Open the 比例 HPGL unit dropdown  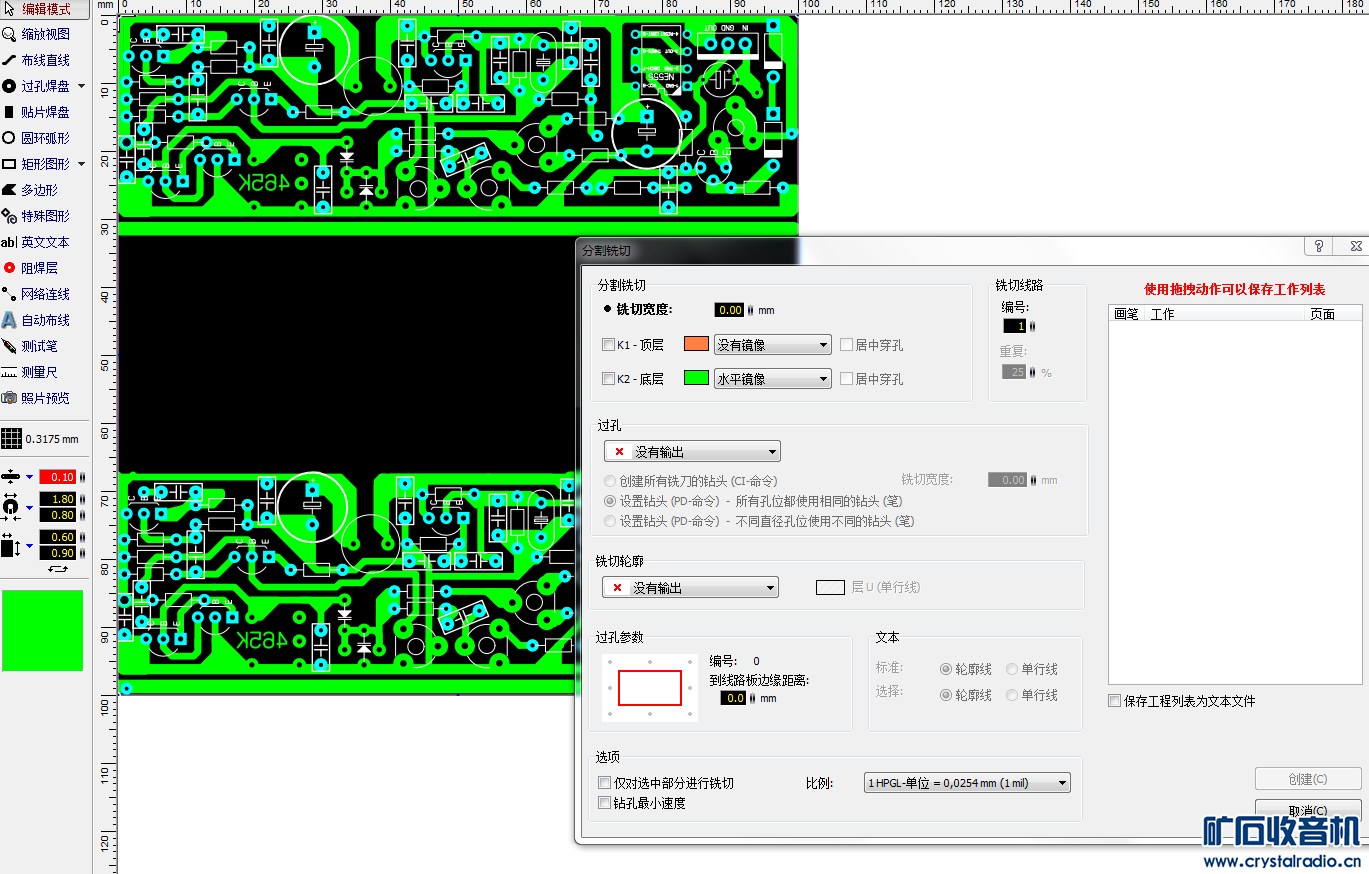pos(968,783)
